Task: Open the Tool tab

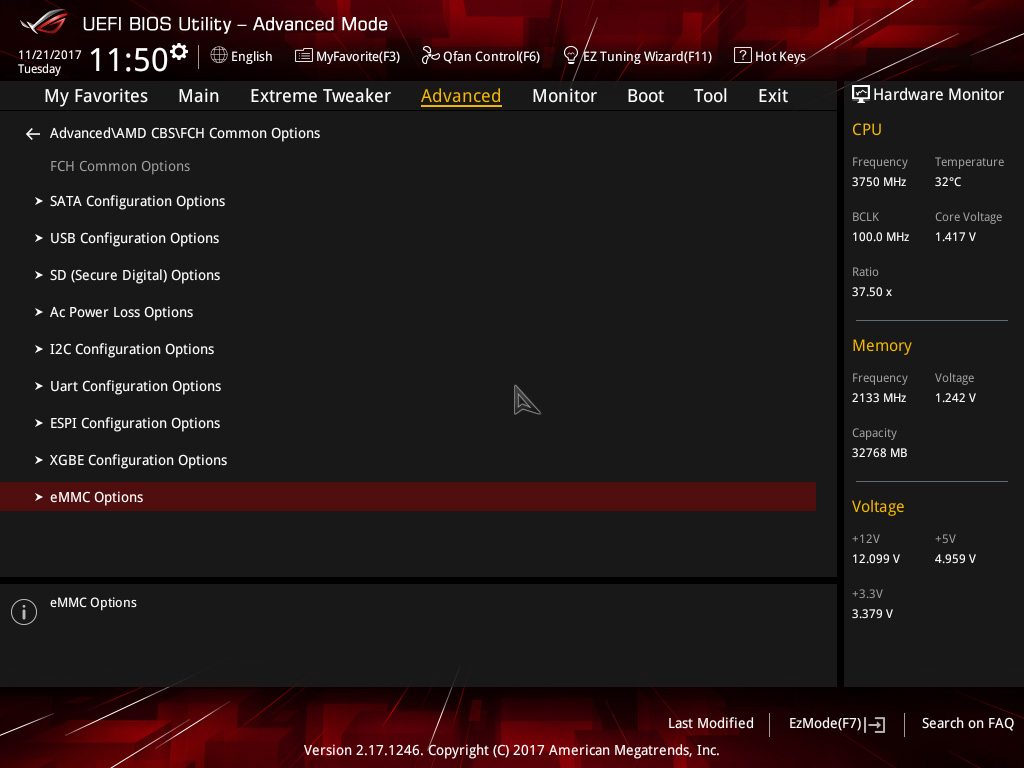Action: pos(711,96)
